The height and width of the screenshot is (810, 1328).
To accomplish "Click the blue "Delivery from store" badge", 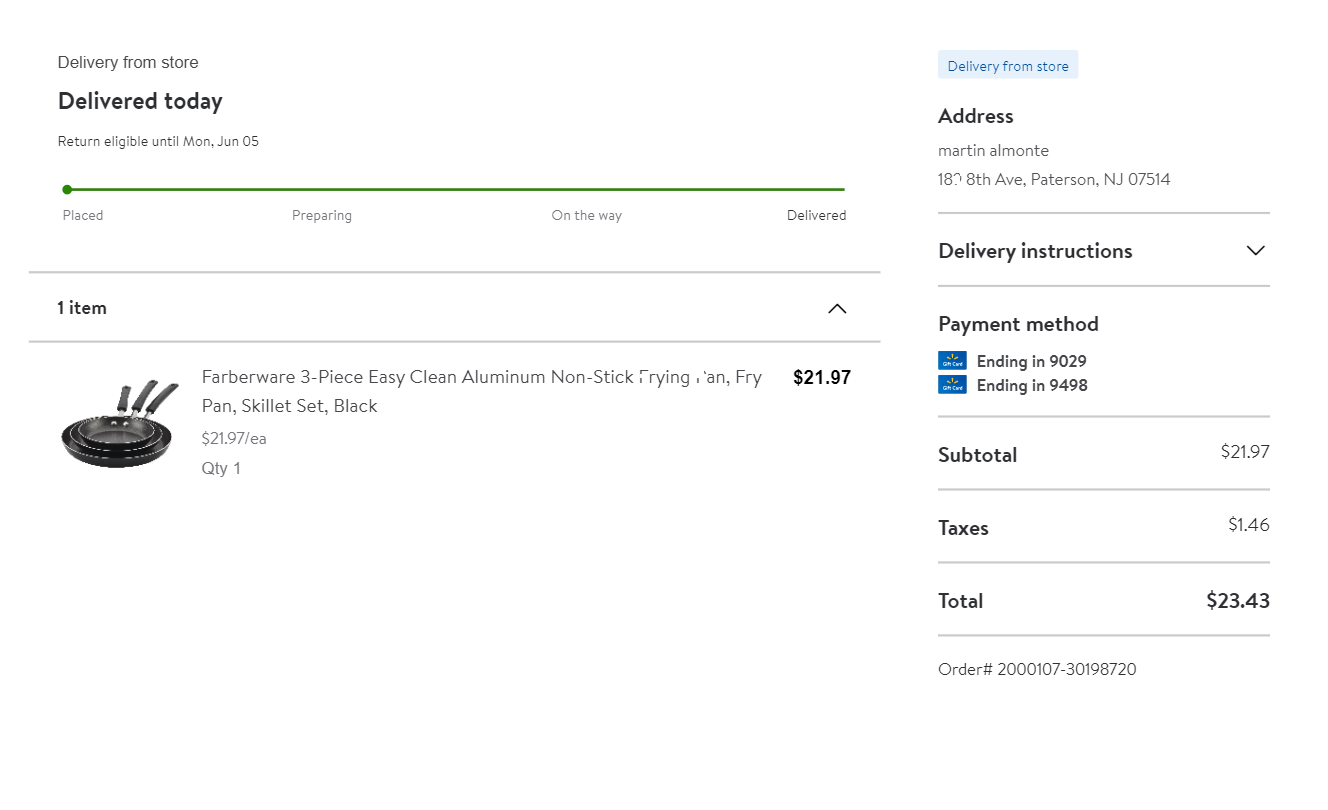I will tap(1008, 66).
